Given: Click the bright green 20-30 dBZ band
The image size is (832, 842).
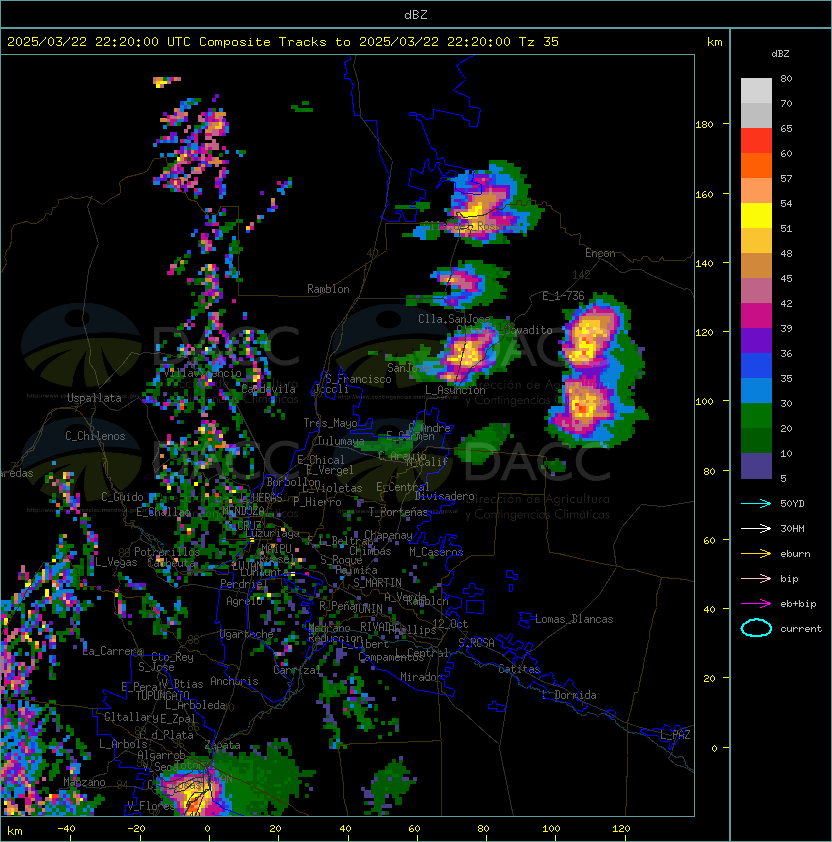Looking at the screenshot, I should [756, 416].
